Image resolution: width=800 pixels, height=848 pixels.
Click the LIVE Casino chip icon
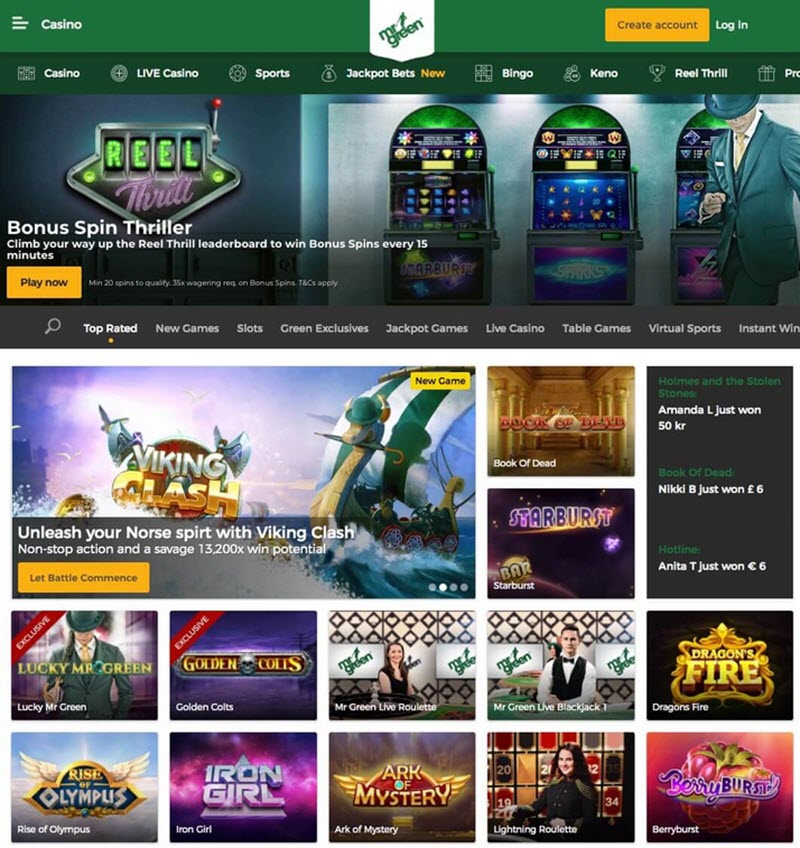point(119,73)
